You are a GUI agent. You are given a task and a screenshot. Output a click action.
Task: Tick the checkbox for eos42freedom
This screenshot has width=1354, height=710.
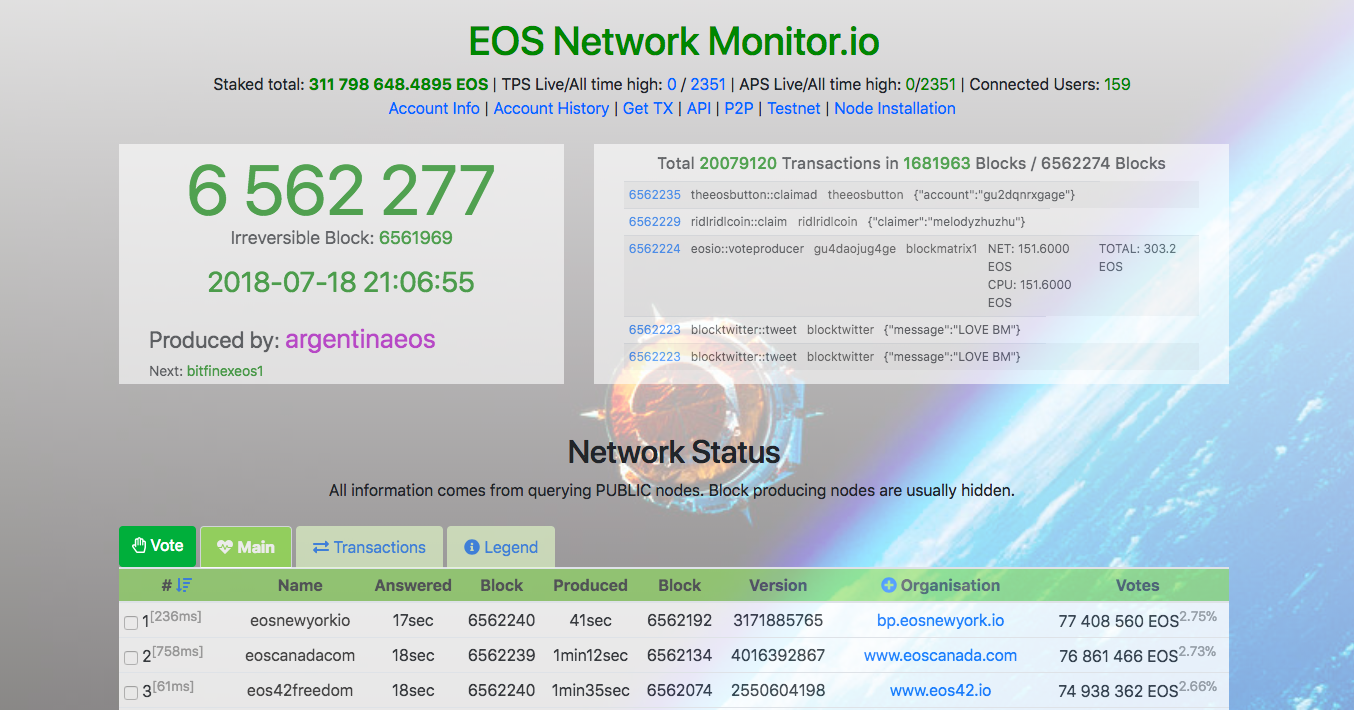tap(131, 693)
